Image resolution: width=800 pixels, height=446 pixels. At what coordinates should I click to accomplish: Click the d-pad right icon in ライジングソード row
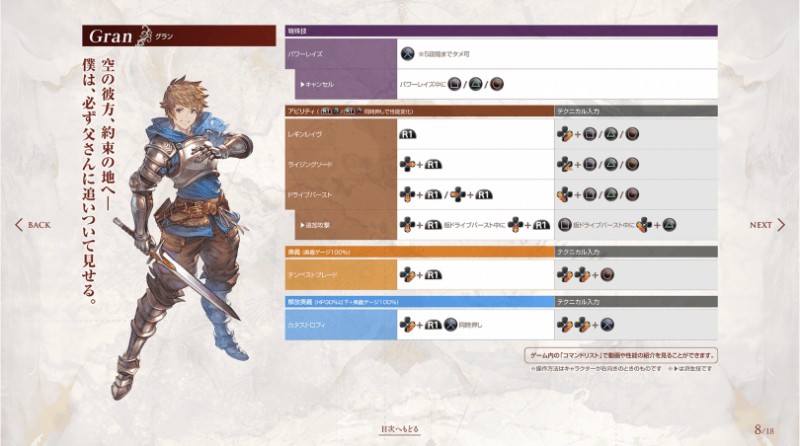(x=407, y=164)
